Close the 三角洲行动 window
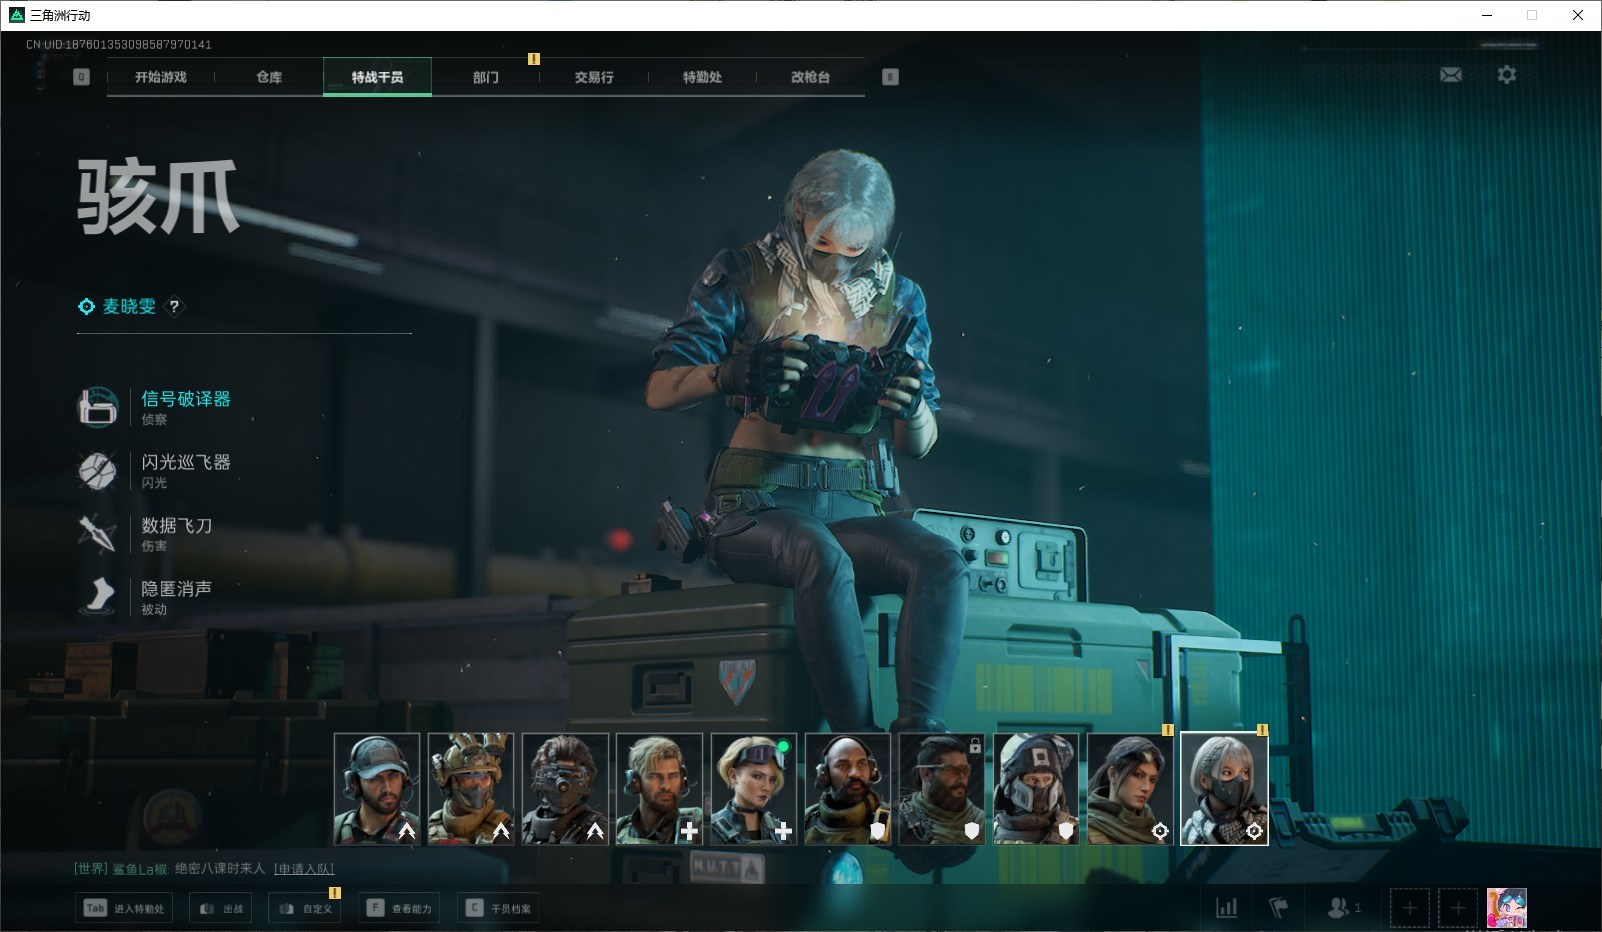 click(x=1578, y=15)
